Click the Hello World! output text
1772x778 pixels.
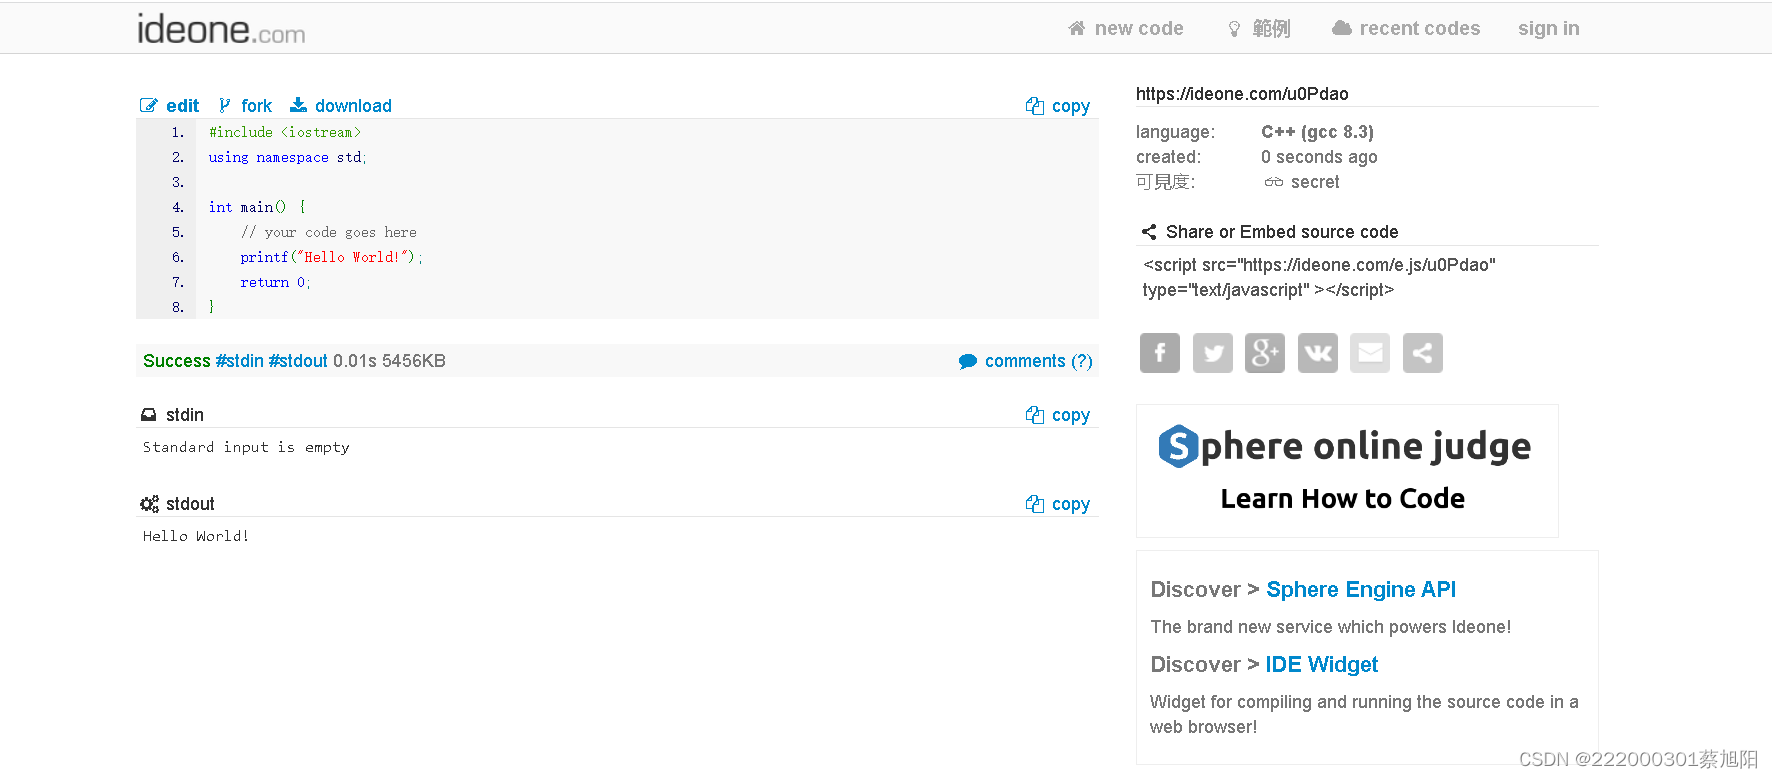pyautogui.click(x=196, y=536)
